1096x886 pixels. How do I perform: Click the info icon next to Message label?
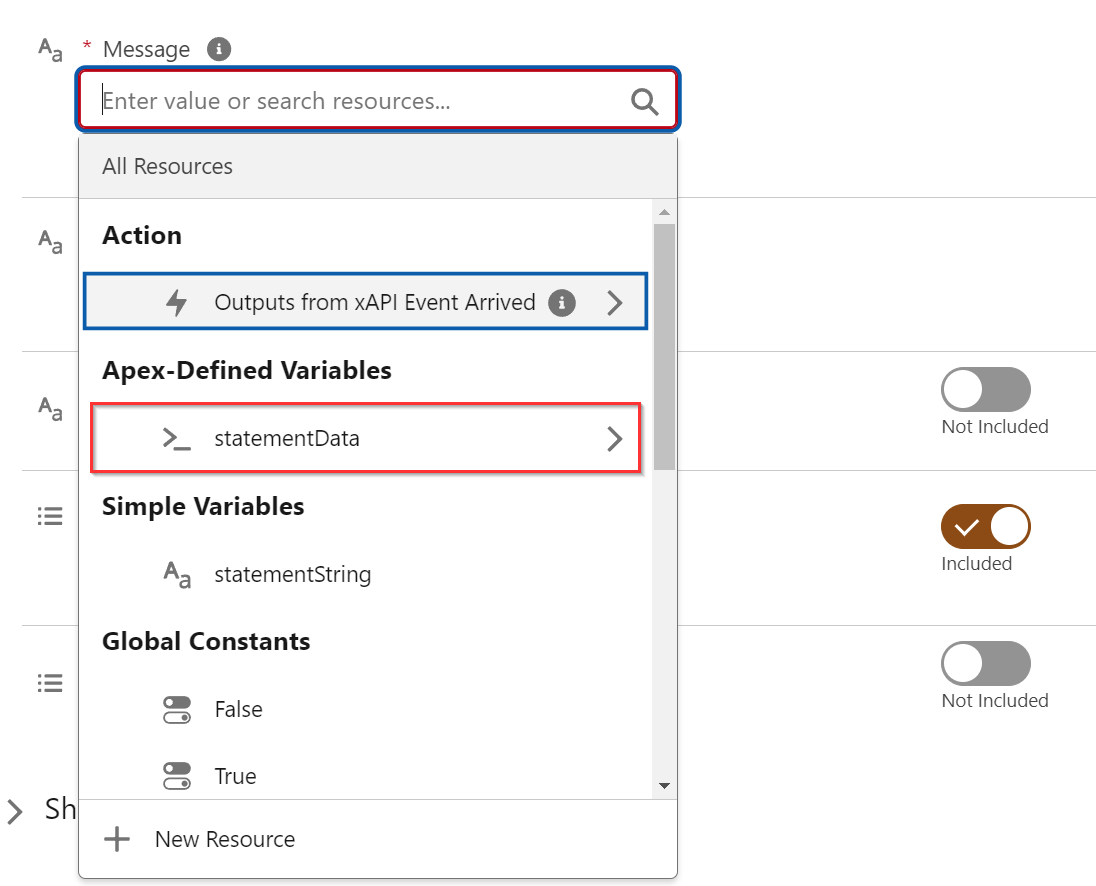[x=219, y=49]
